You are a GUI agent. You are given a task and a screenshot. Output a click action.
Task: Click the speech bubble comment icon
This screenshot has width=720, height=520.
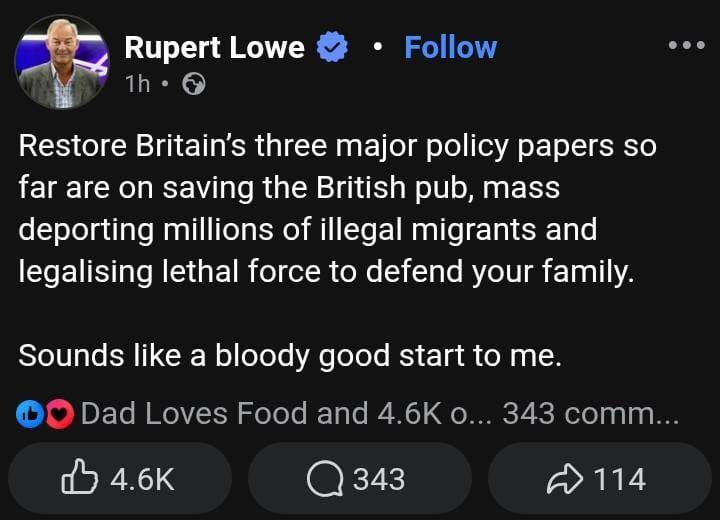pyautogui.click(x=325, y=480)
